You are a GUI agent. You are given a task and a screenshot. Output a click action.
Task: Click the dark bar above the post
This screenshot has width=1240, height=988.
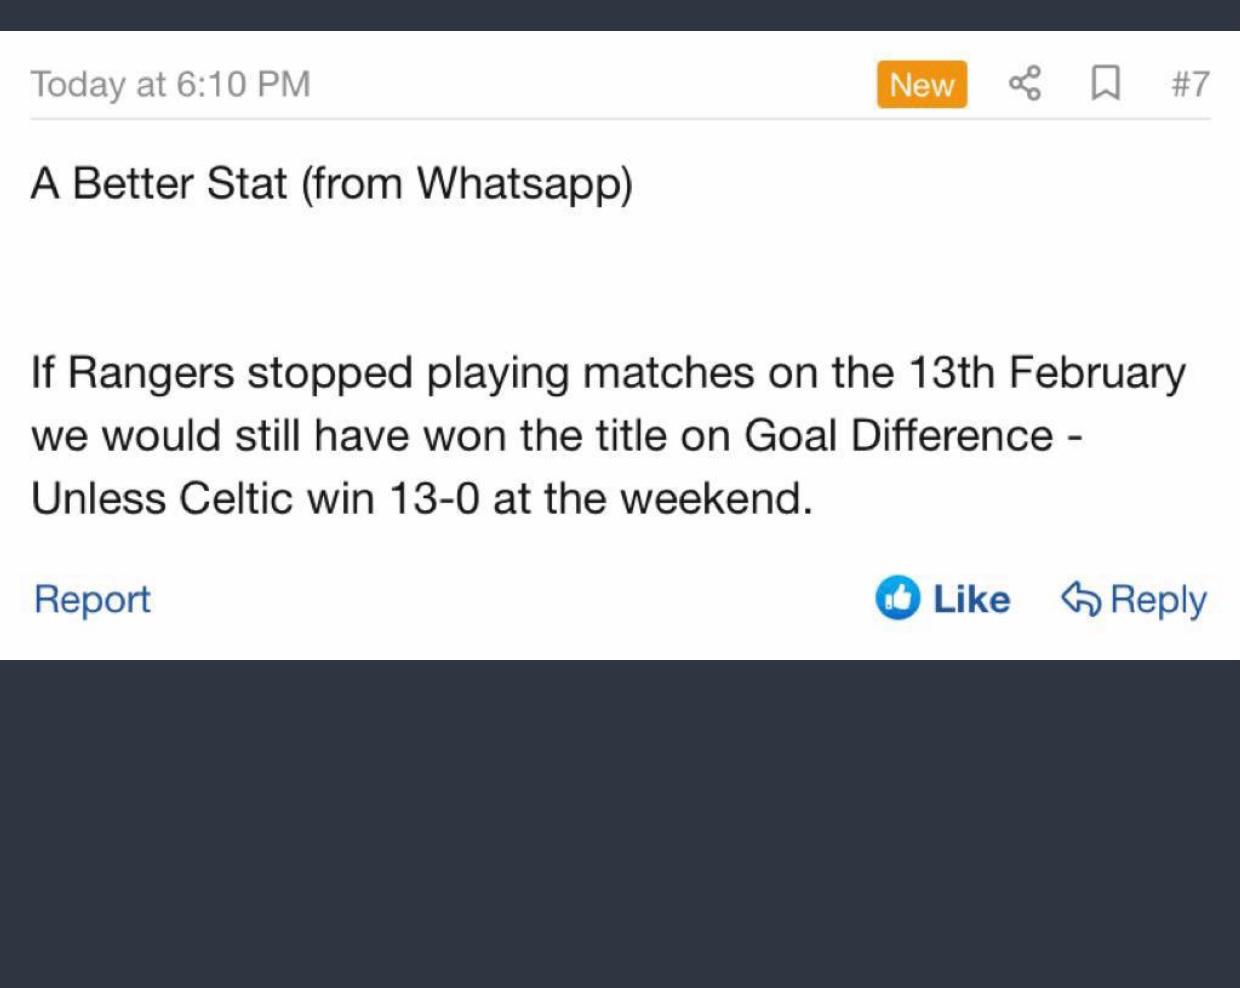click(x=620, y=14)
